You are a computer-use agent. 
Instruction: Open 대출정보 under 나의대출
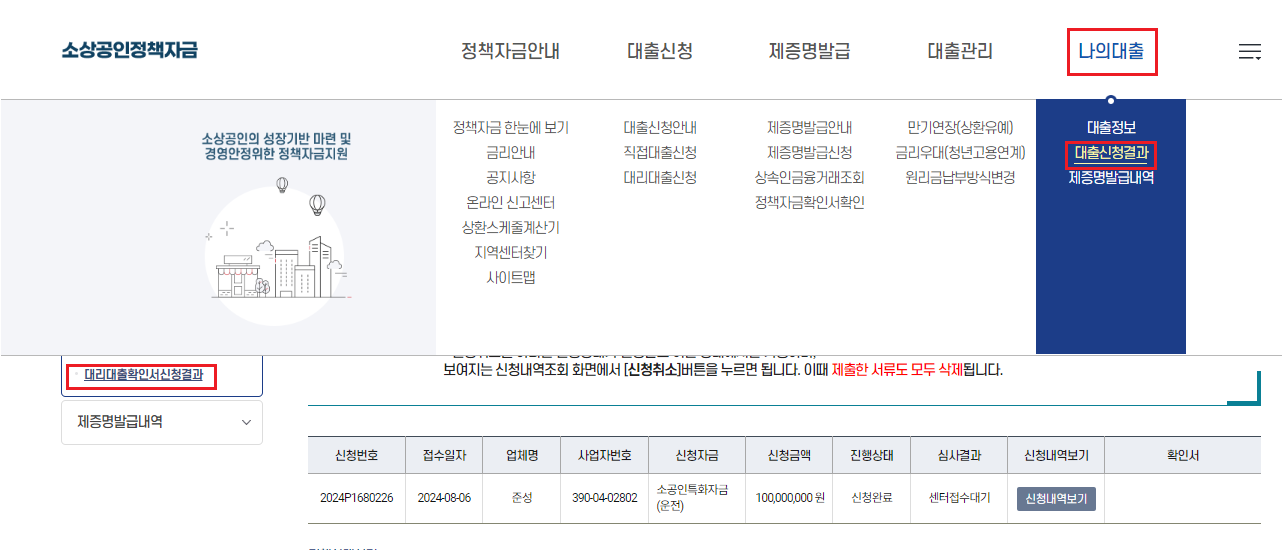(1111, 128)
